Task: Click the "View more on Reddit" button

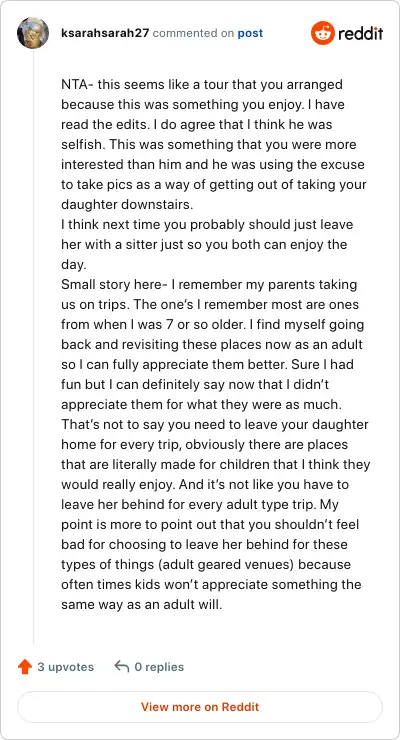Action: coord(200,707)
